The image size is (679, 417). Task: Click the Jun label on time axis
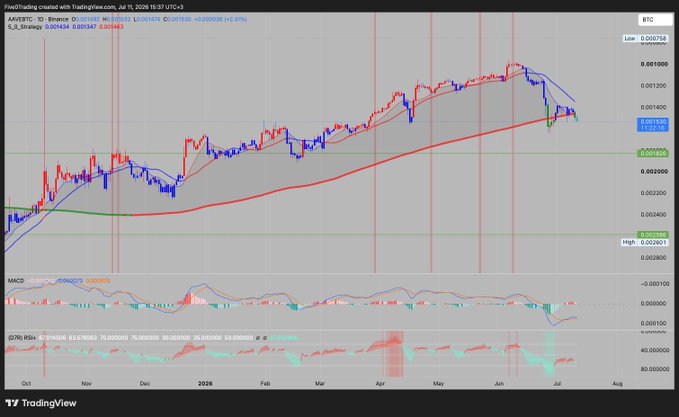[x=499, y=384]
